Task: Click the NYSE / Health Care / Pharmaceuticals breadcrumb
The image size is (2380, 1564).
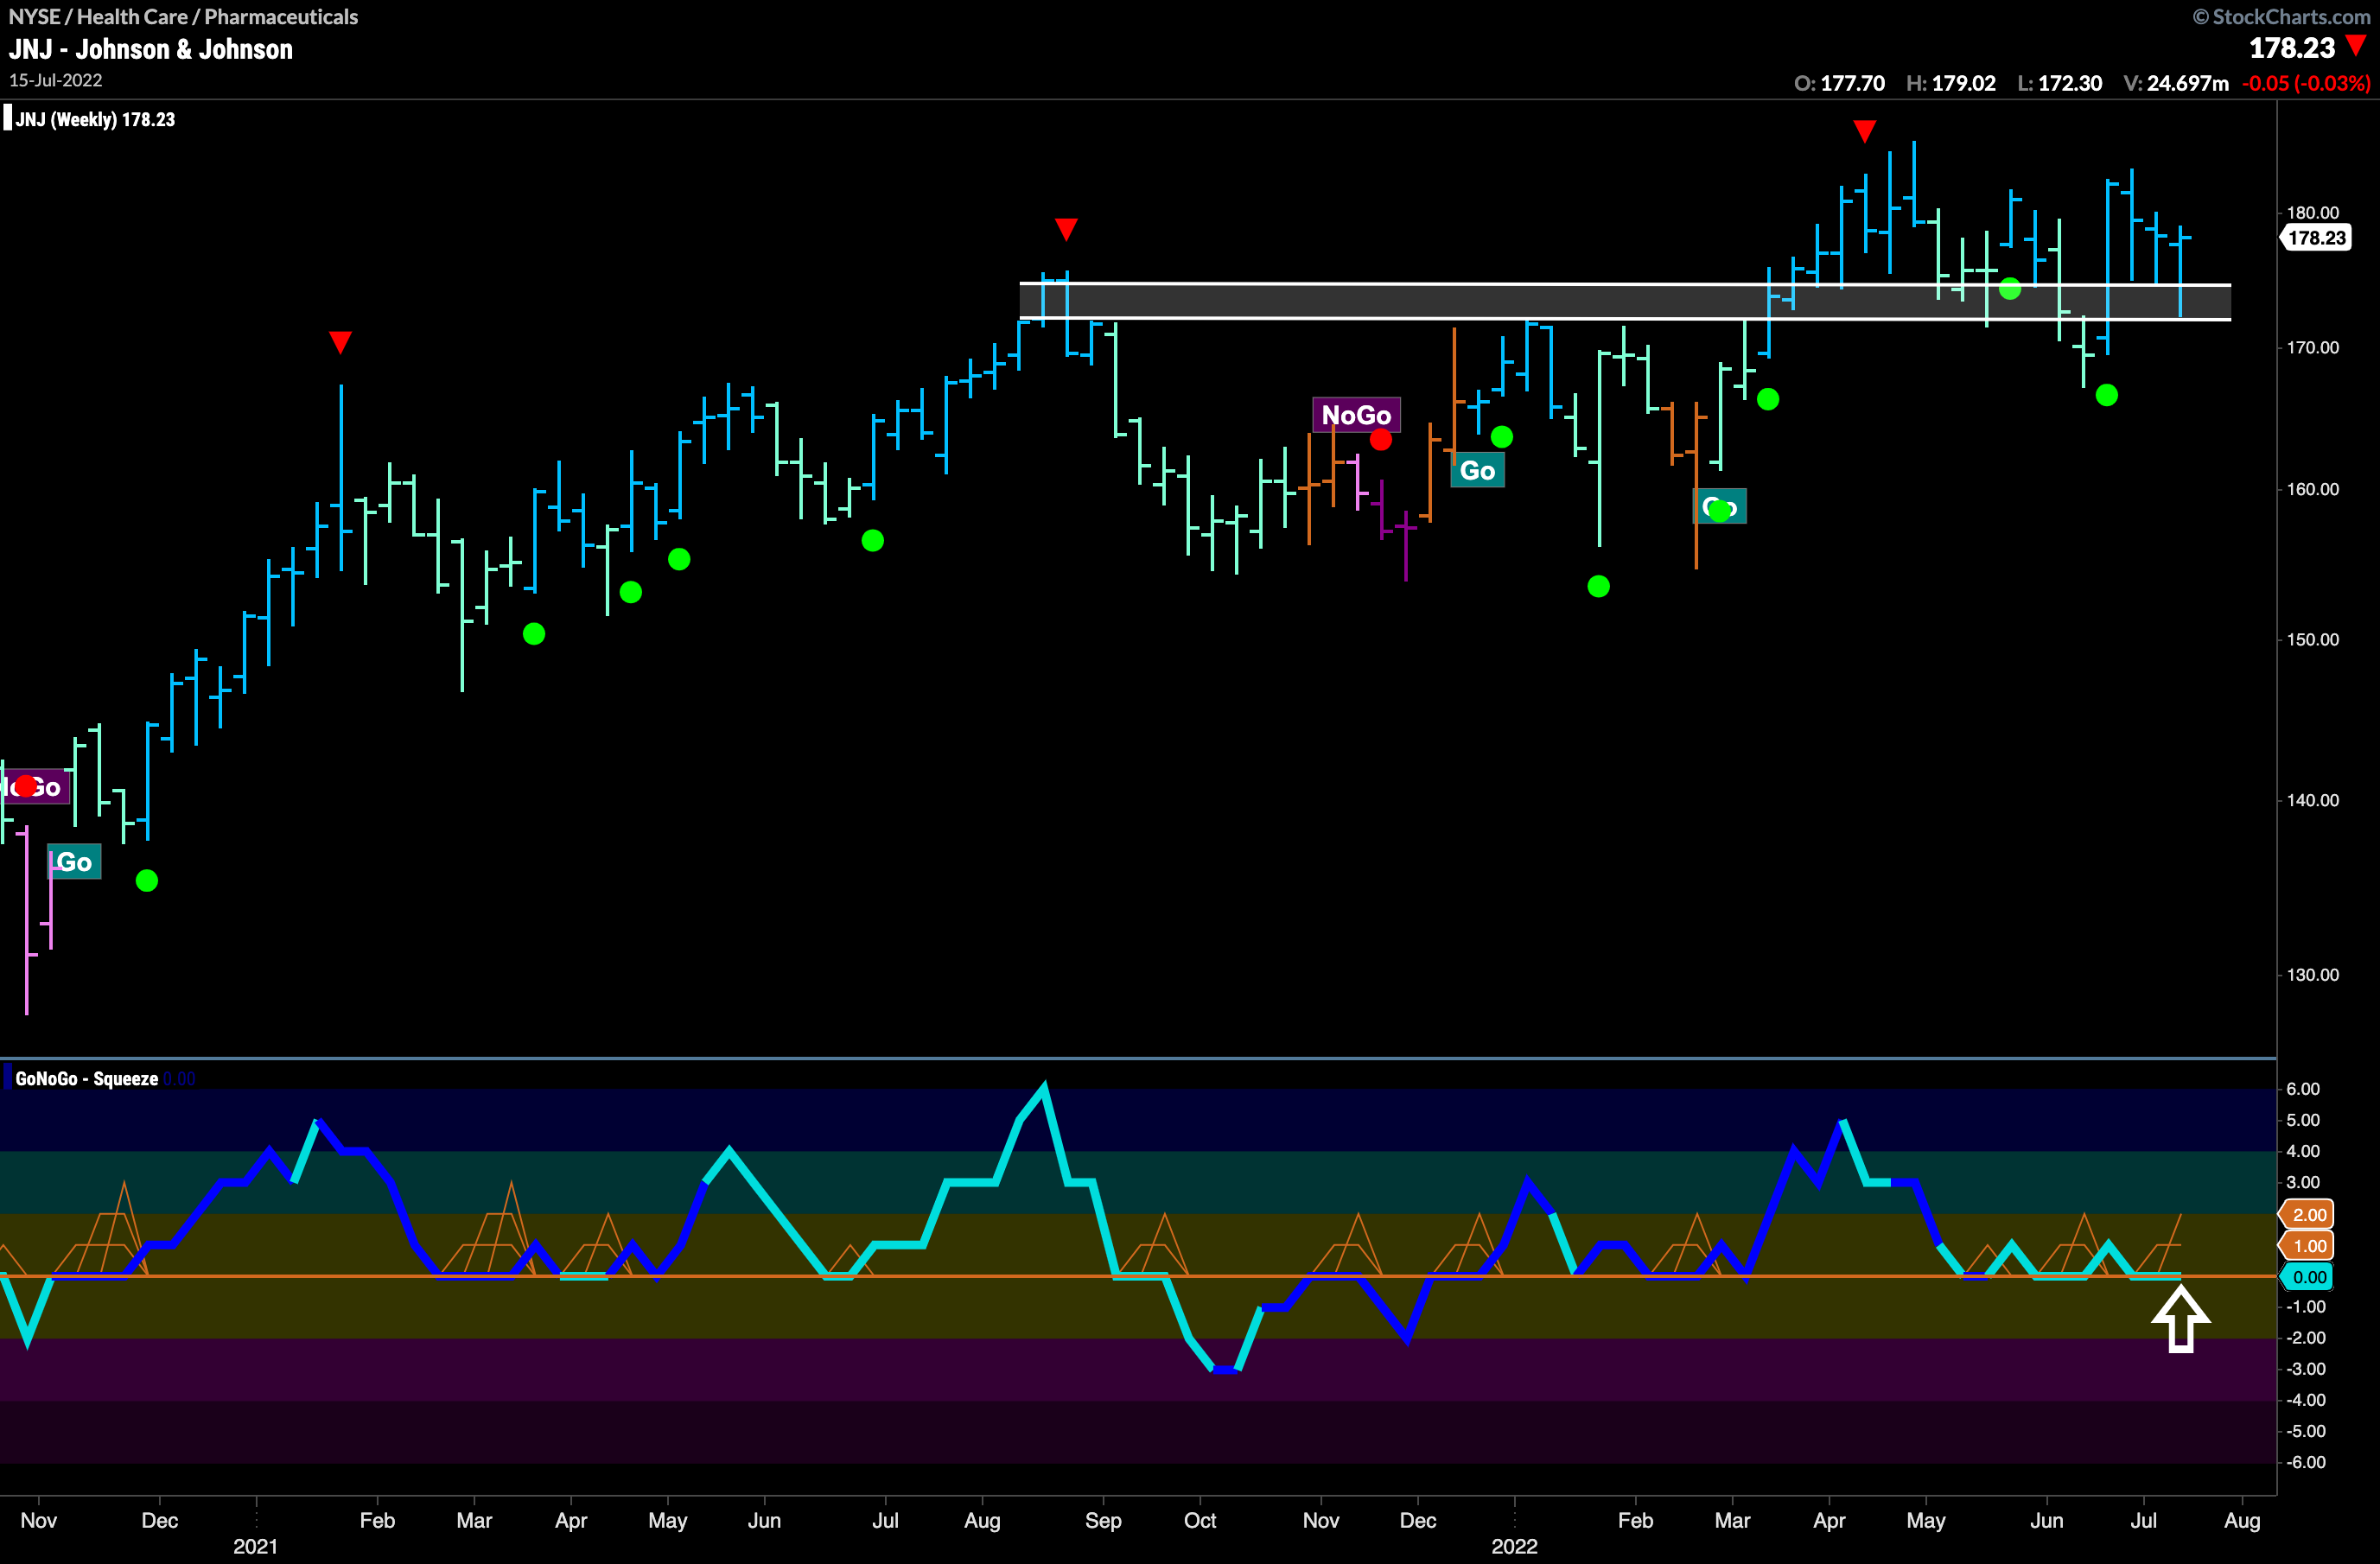Action: pyautogui.click(x=183, y=16)
